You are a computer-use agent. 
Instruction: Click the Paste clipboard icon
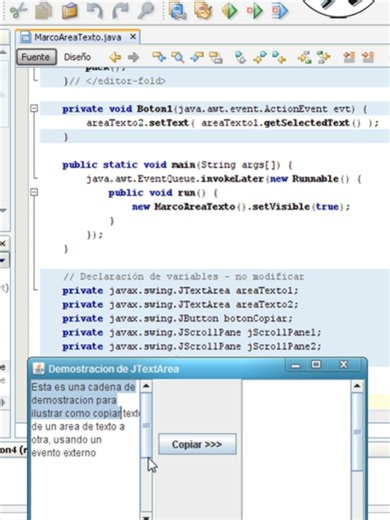coord(69,10)
